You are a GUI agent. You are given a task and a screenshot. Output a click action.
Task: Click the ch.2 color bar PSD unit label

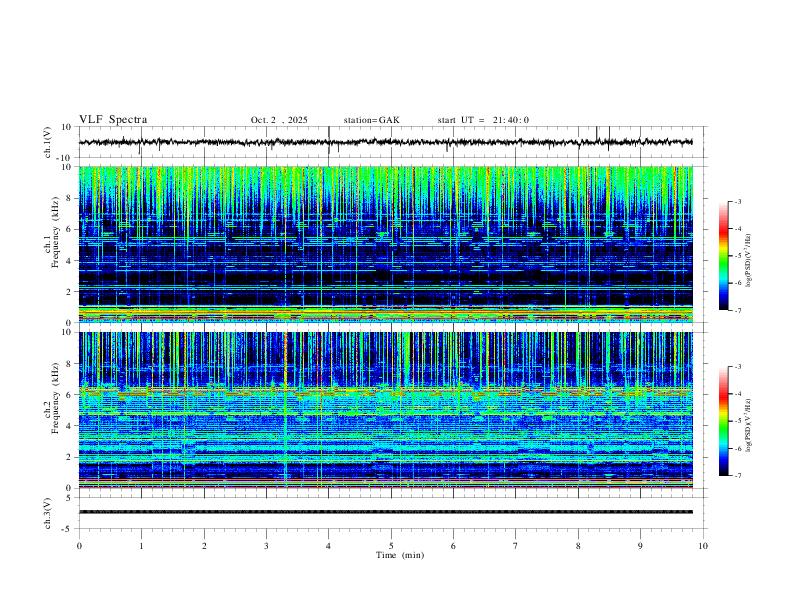750,426
